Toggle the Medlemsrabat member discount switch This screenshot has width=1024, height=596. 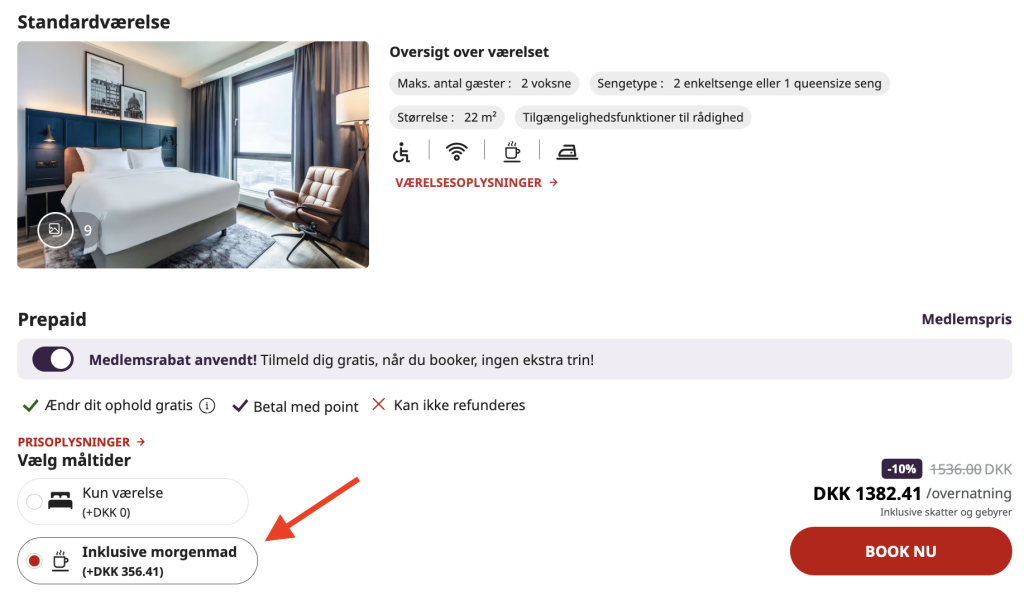click(53, 359)
